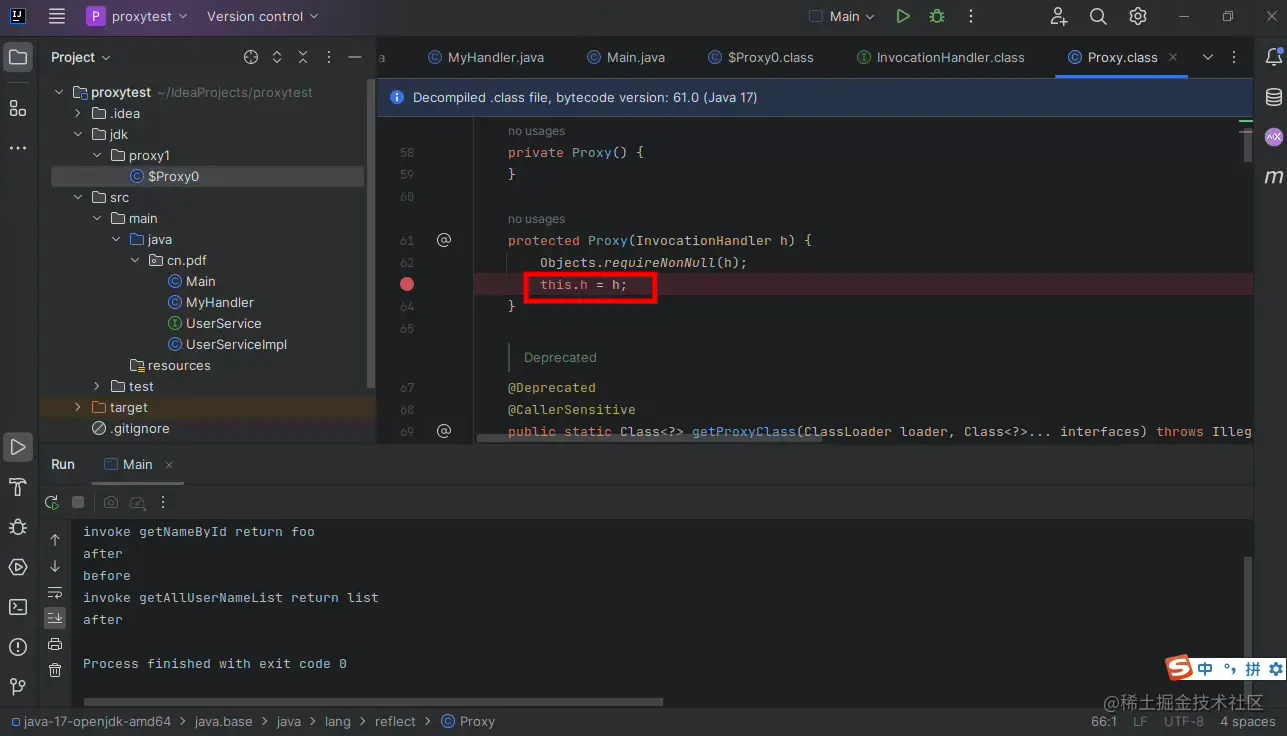
Task: Run the Main configuration with the green play button
Action: coord(903,16)
